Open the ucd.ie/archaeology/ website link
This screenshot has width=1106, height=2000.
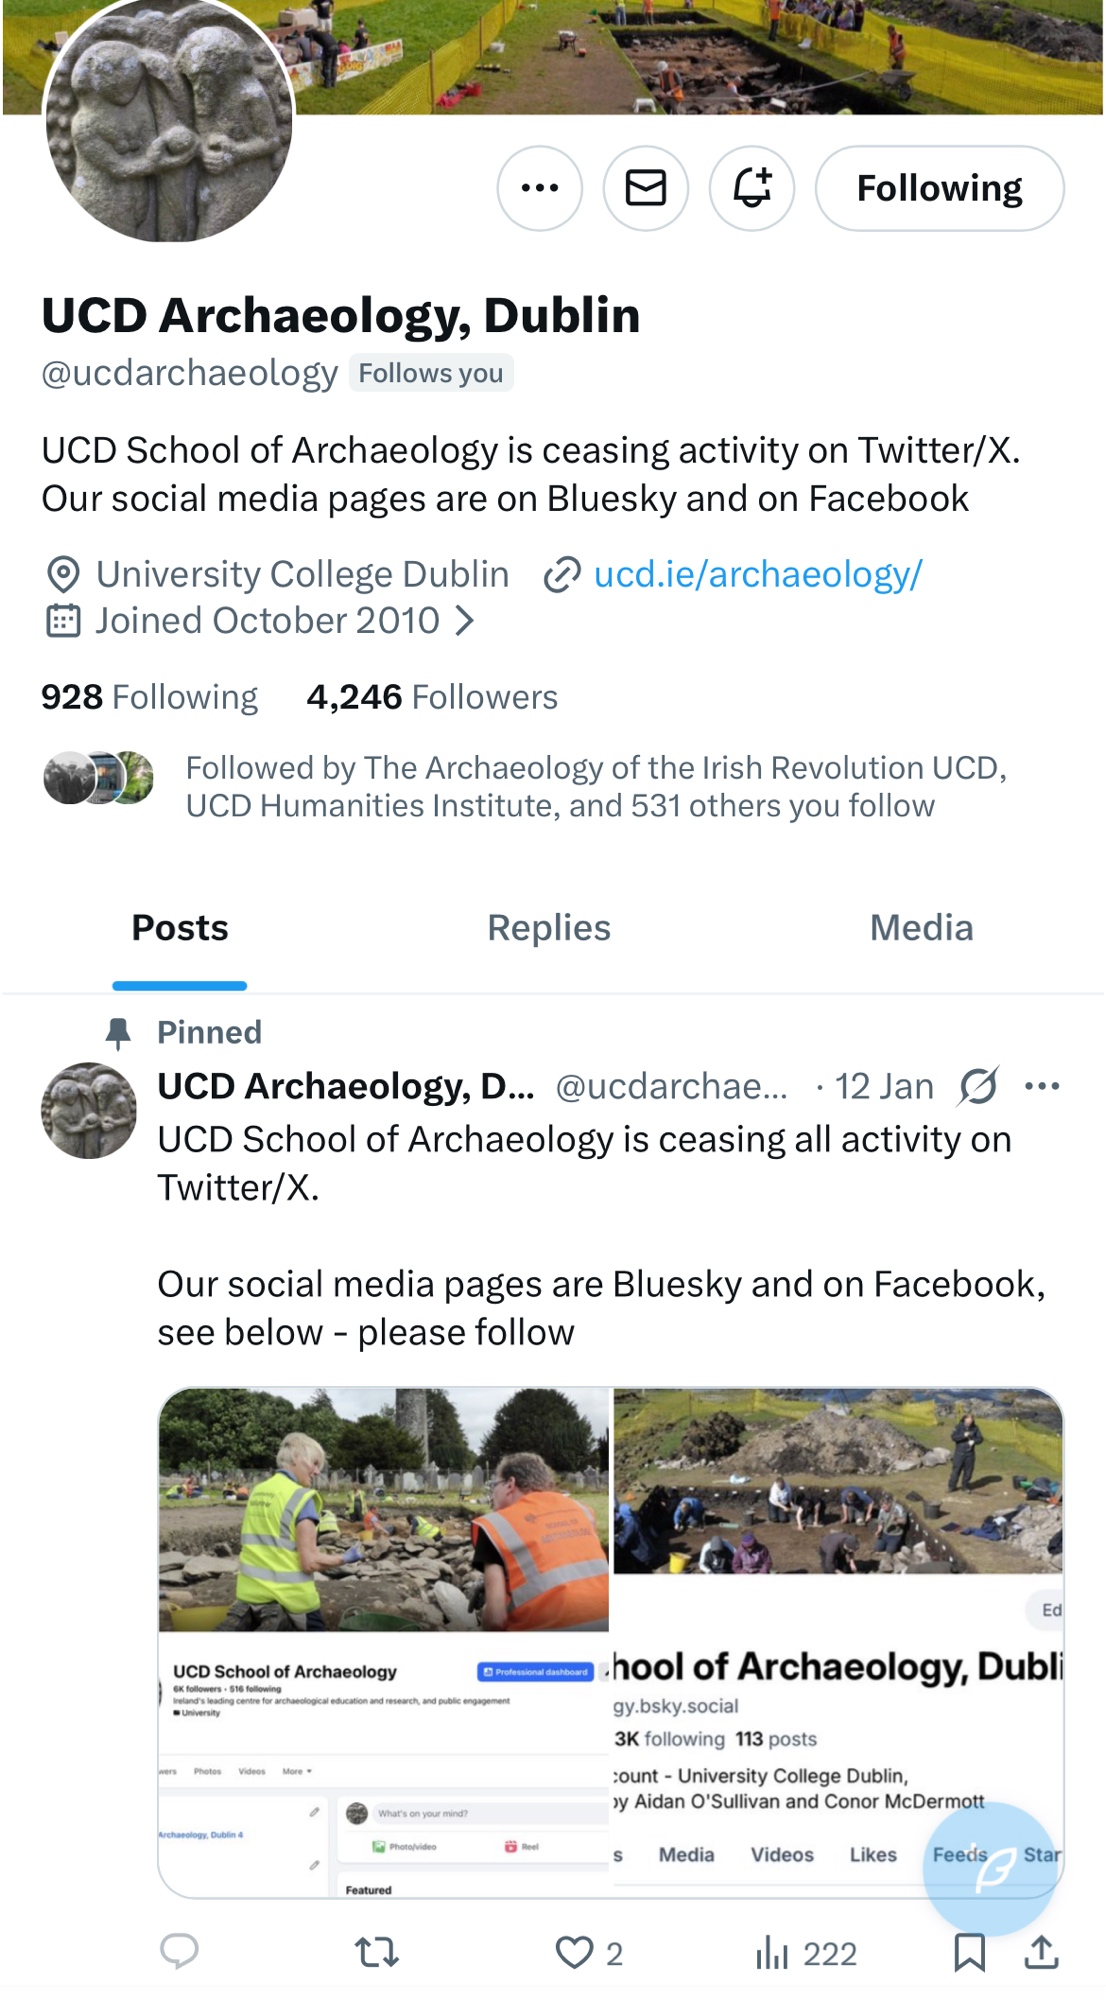pyautogui.click(x=757, y=575)
